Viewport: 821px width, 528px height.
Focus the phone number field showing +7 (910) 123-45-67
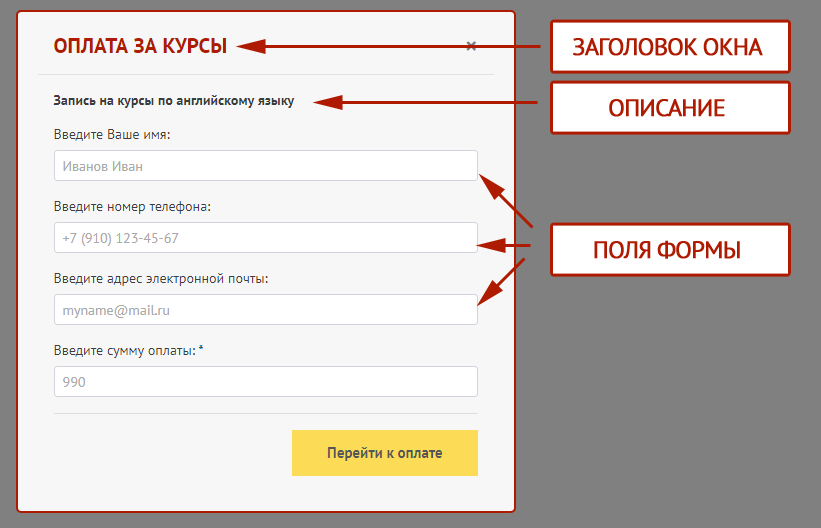pyautogui.click(x=265, y=238)
